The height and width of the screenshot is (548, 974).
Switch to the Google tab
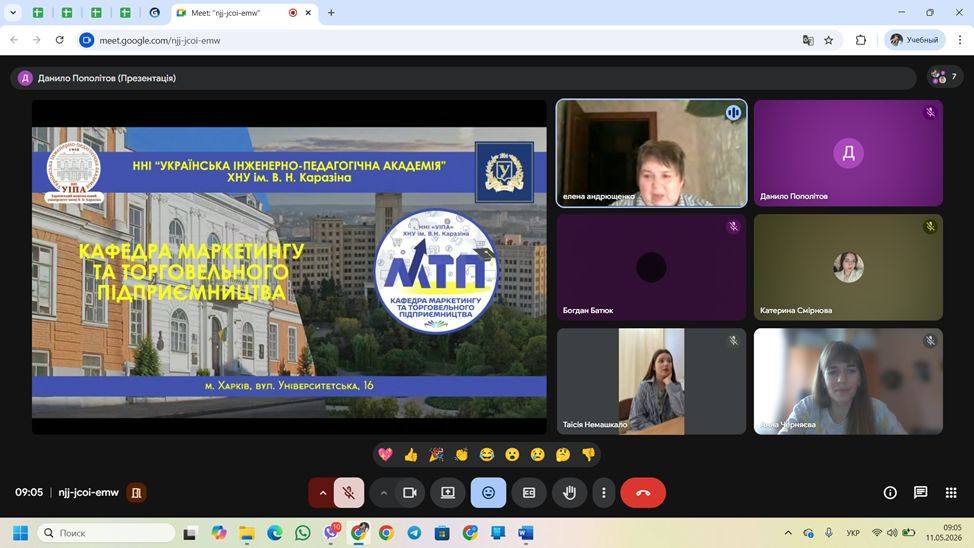[x=155, y=12]
